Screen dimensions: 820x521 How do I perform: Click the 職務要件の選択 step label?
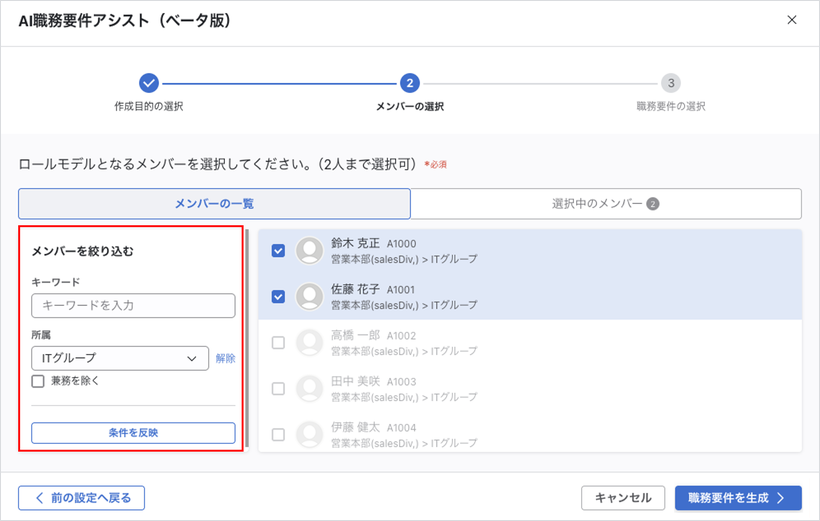click(x=671, y=106)
